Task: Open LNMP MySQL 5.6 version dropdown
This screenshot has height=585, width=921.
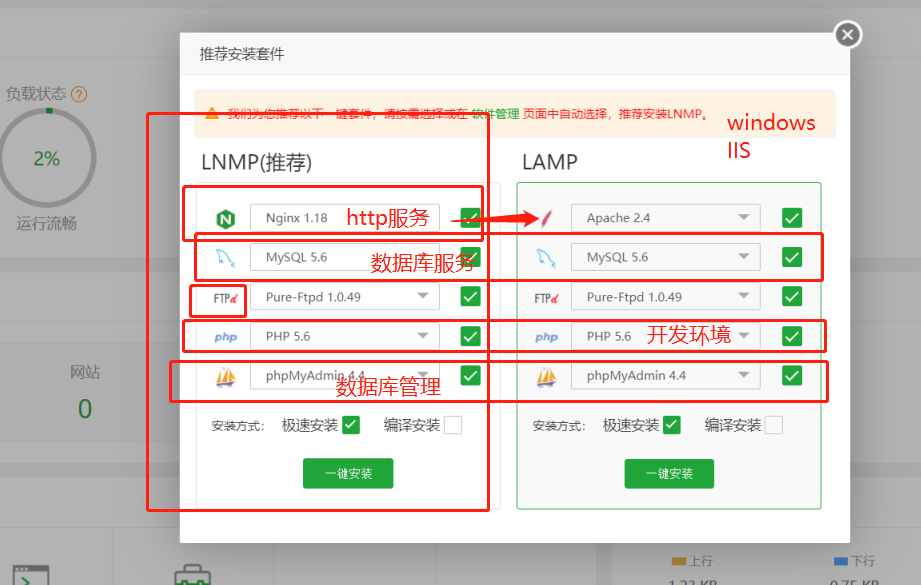Action: (345, 257)
